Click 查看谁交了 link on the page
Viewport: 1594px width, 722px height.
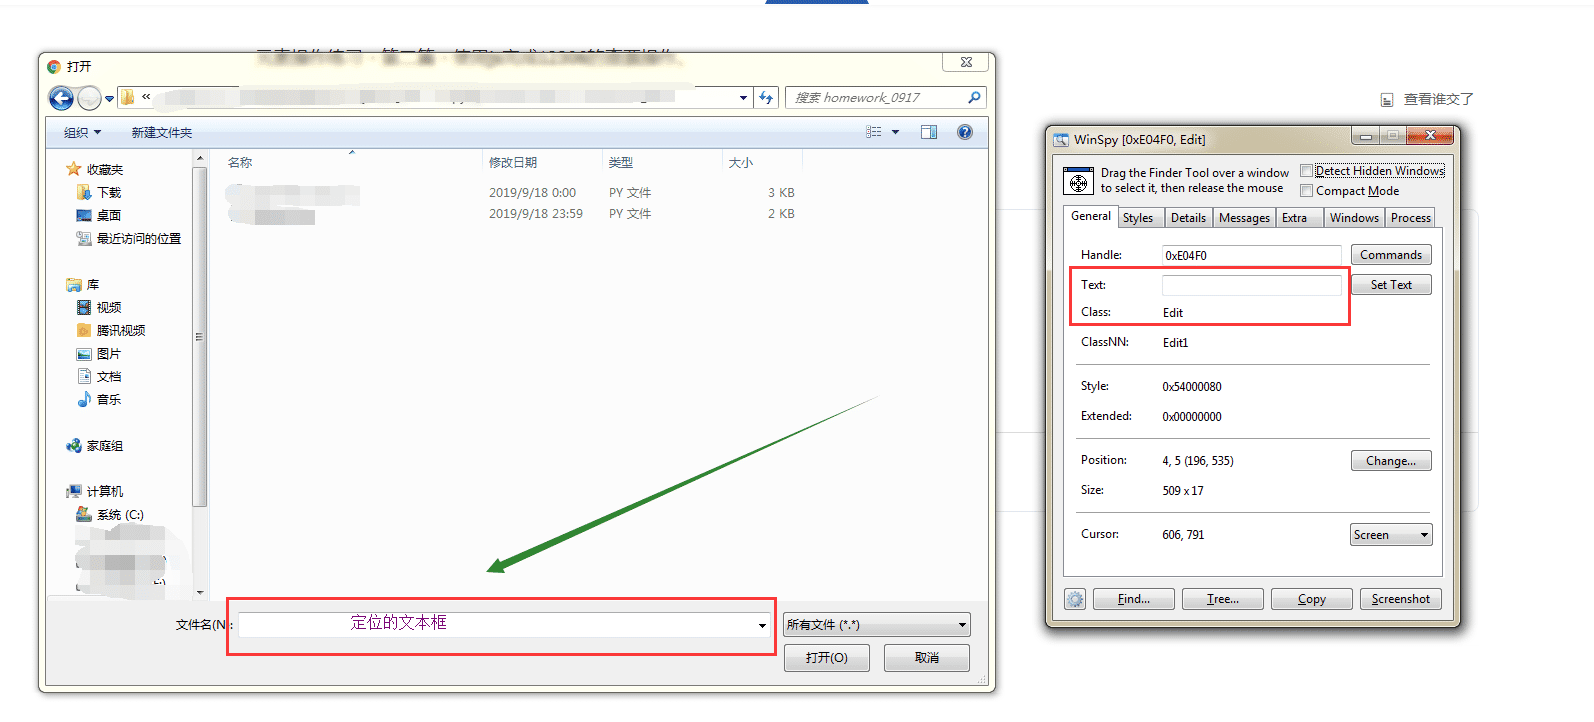(1438, 99)
